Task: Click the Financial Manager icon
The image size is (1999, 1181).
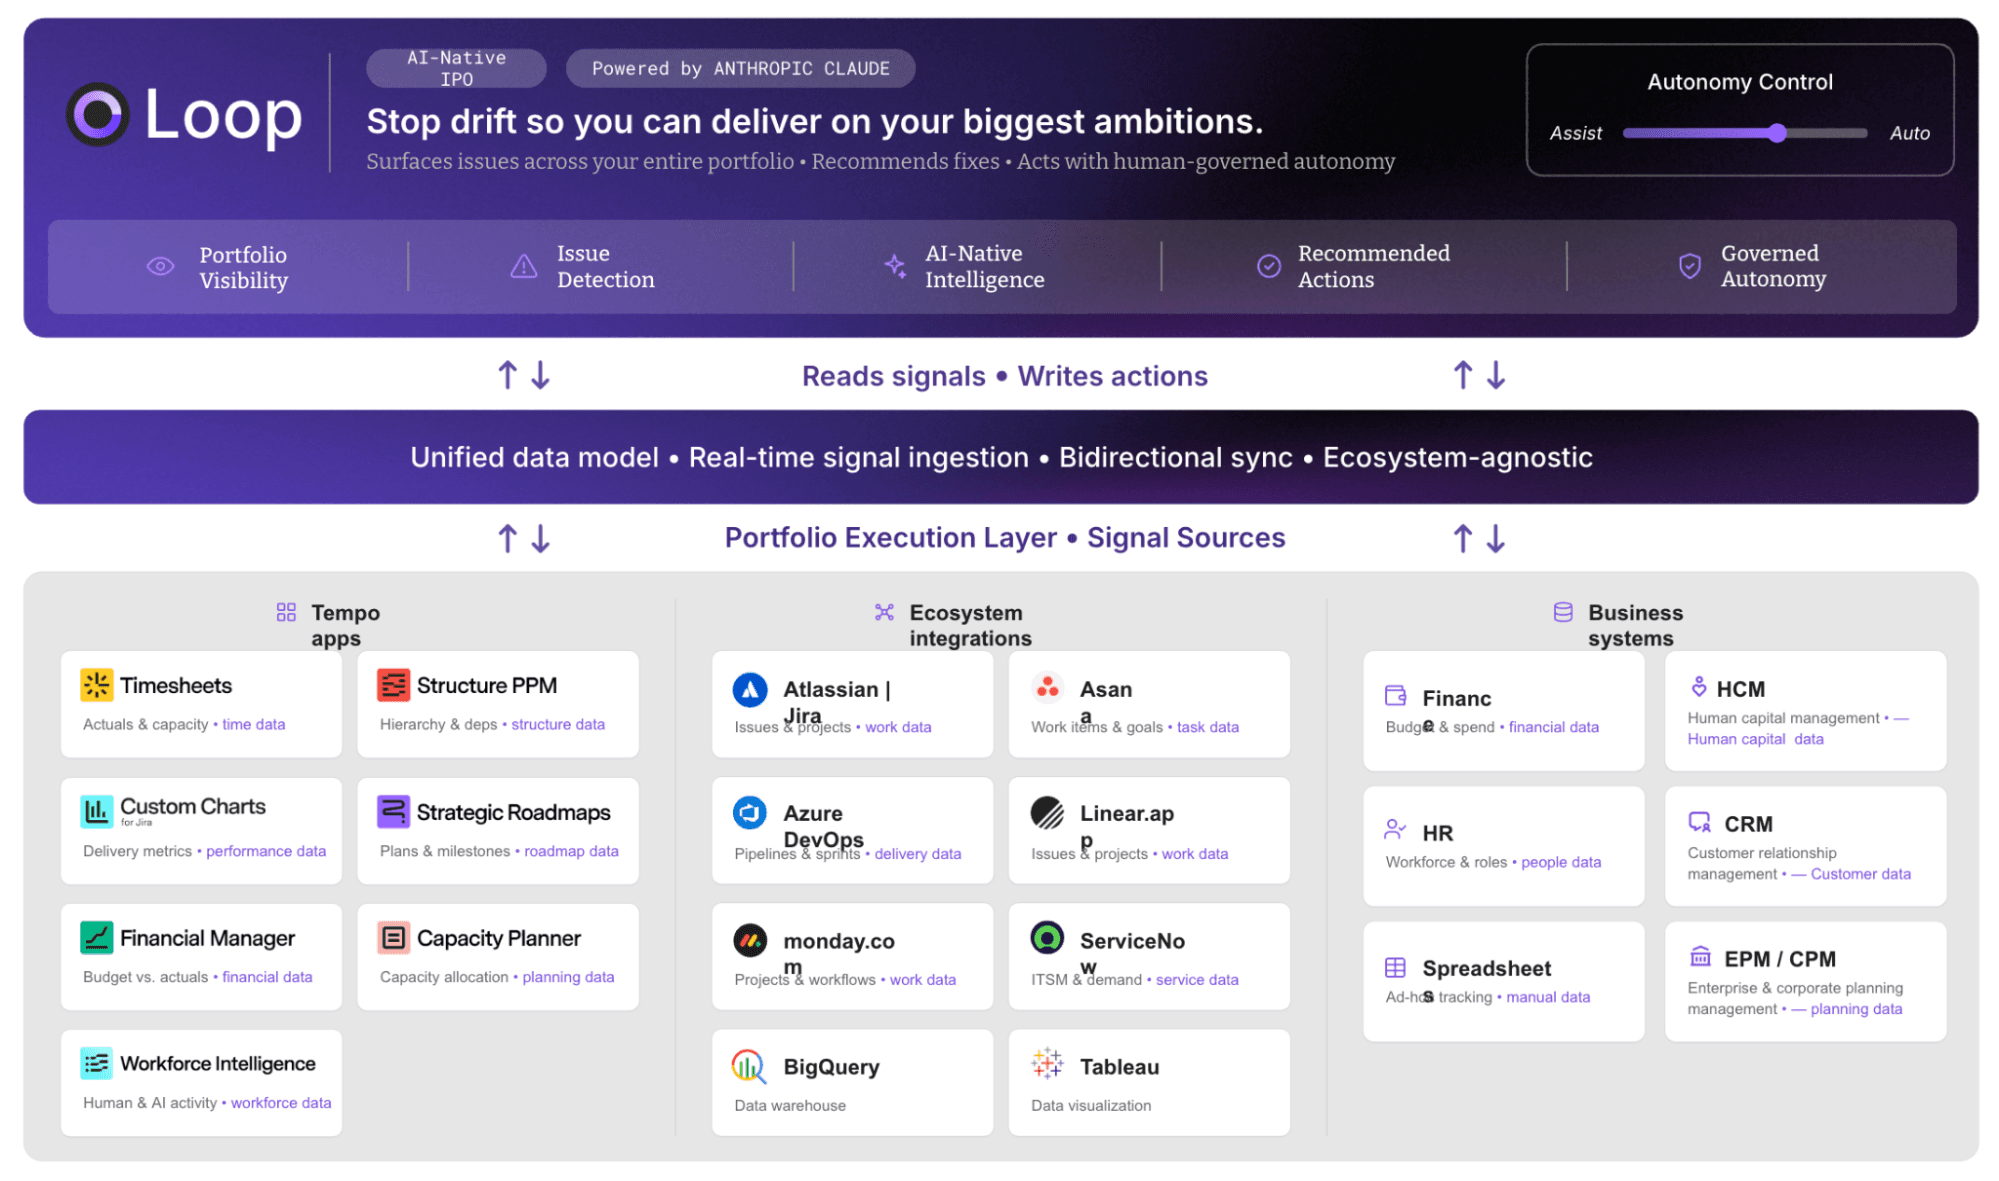Action: (97, 937)
